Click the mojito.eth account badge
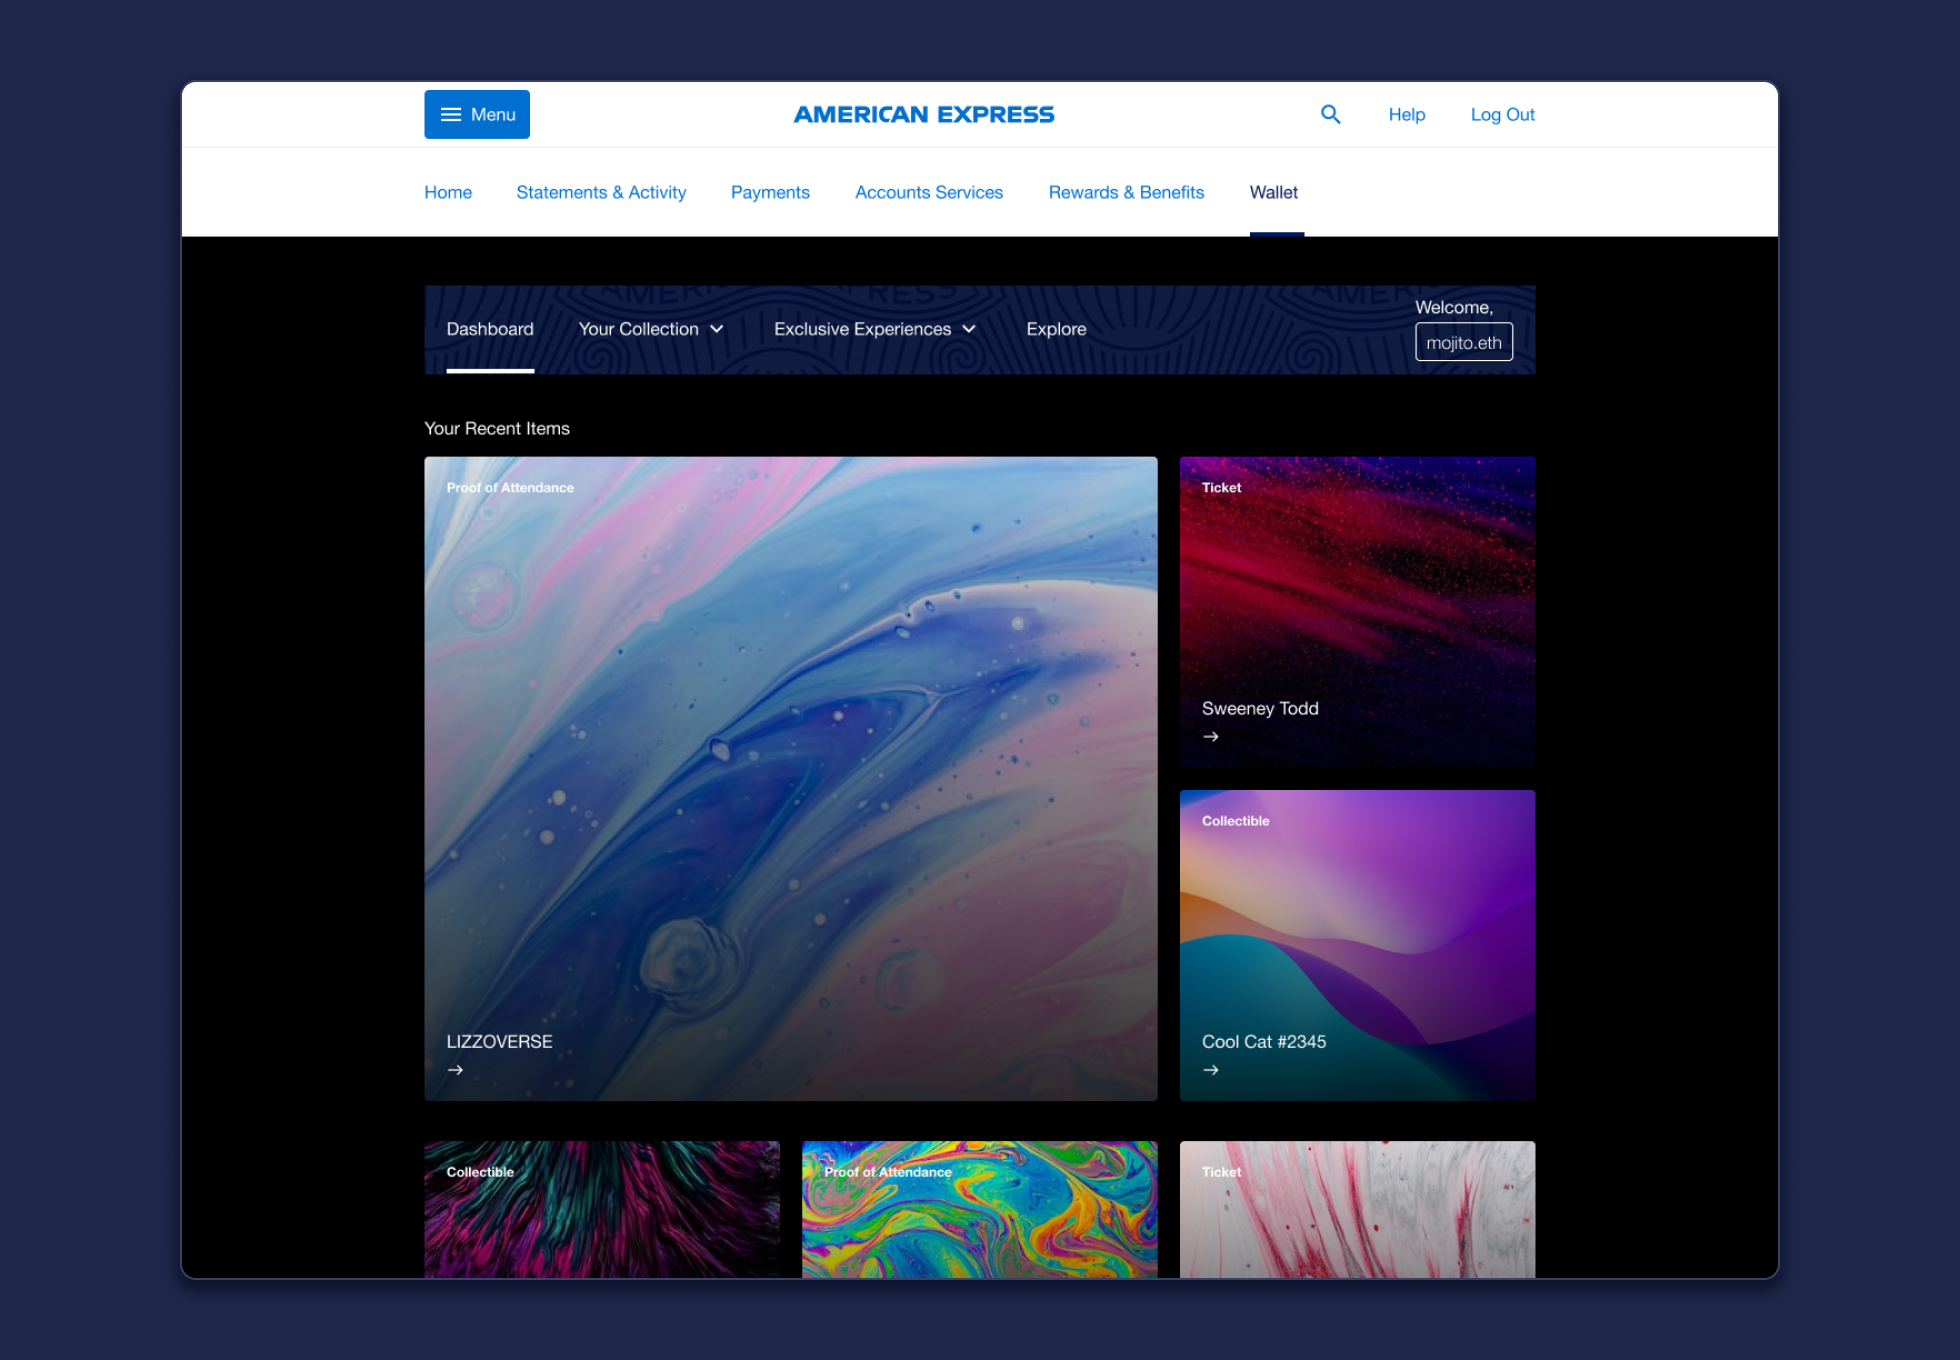This screenshot has width=1960, height=1360. (x=1464, y=342)
